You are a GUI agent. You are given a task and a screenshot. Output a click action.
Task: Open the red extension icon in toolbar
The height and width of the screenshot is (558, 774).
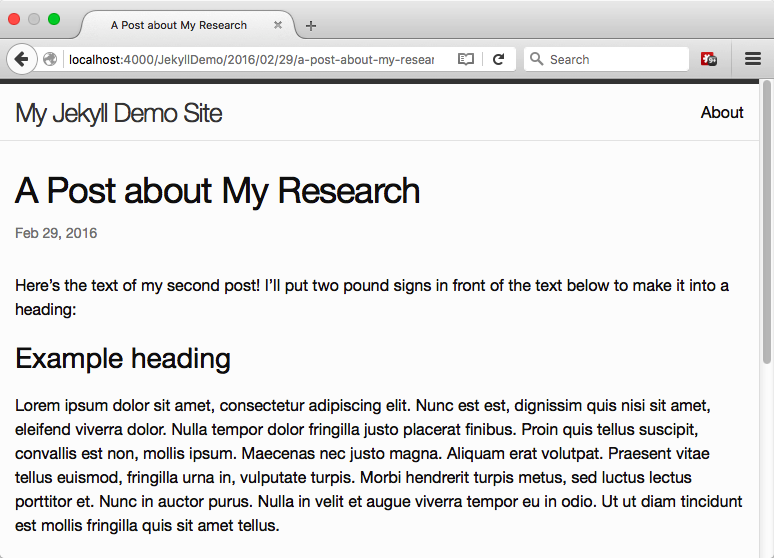(709, 59)
